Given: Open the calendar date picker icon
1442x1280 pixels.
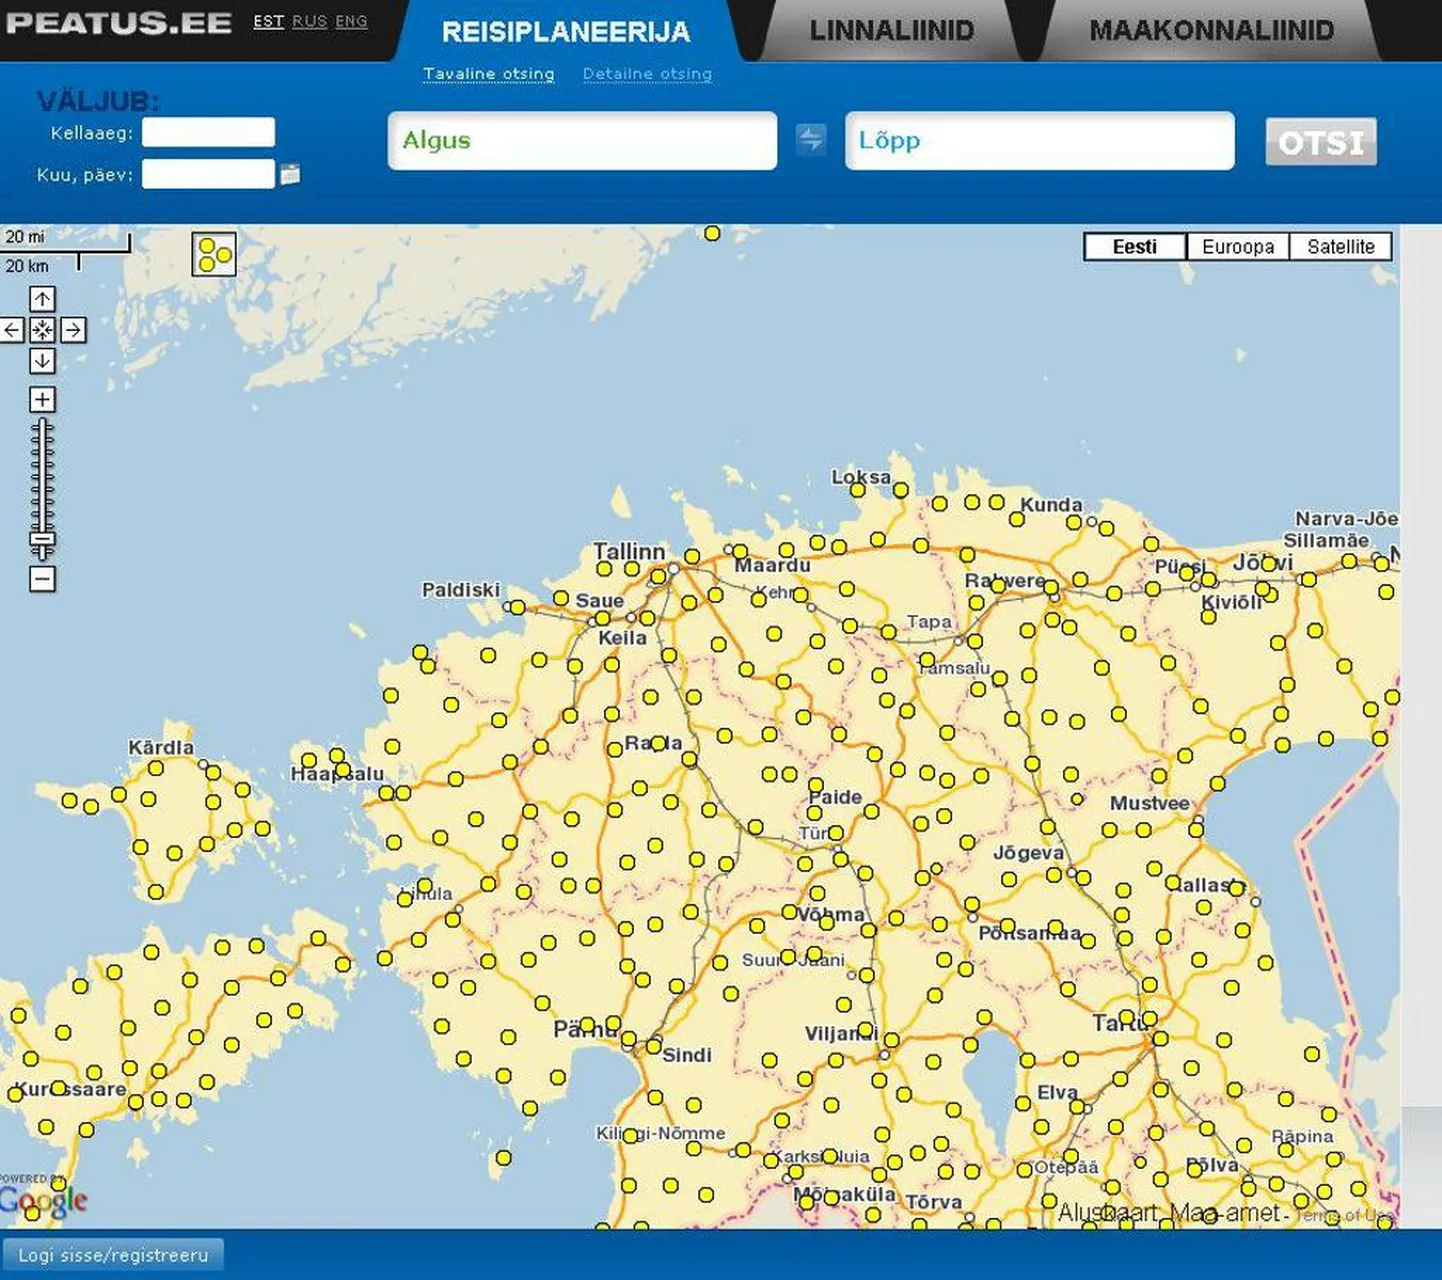Looking at the screenshot, I should [290, 175].
